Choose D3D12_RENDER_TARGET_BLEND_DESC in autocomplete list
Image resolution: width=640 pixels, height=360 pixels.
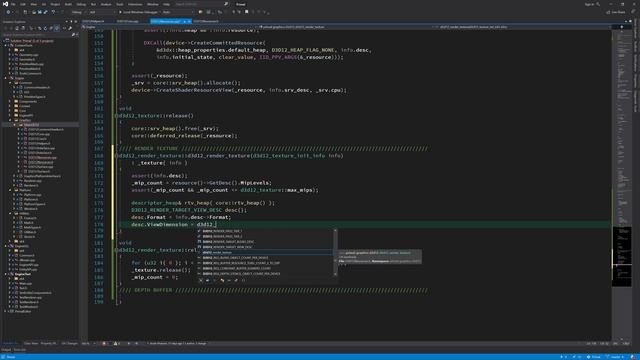(x=265, y=242)
